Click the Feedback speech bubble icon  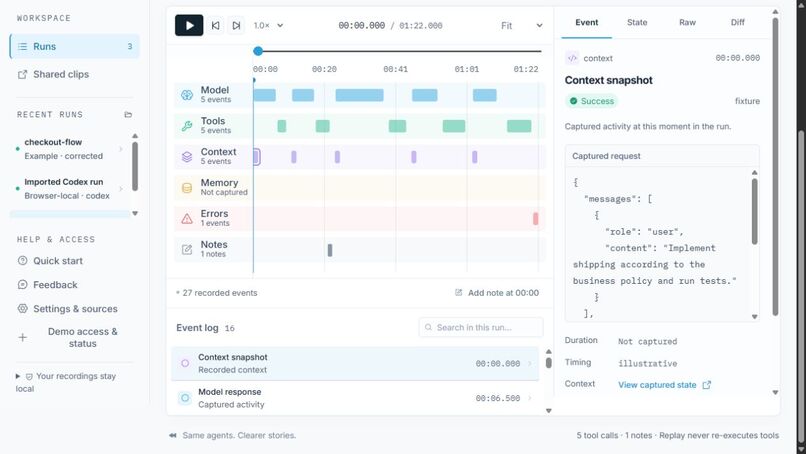click(23, 284)
